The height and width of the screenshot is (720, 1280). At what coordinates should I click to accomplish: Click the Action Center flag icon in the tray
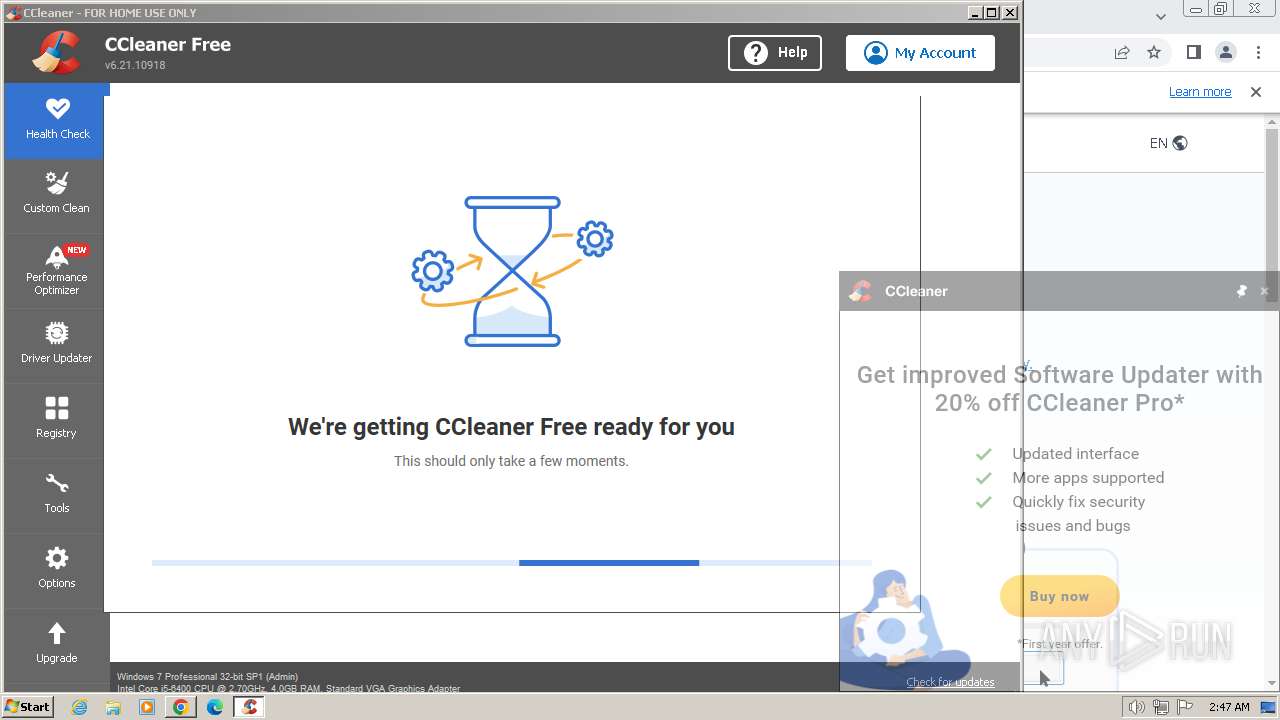[1184, 707]
